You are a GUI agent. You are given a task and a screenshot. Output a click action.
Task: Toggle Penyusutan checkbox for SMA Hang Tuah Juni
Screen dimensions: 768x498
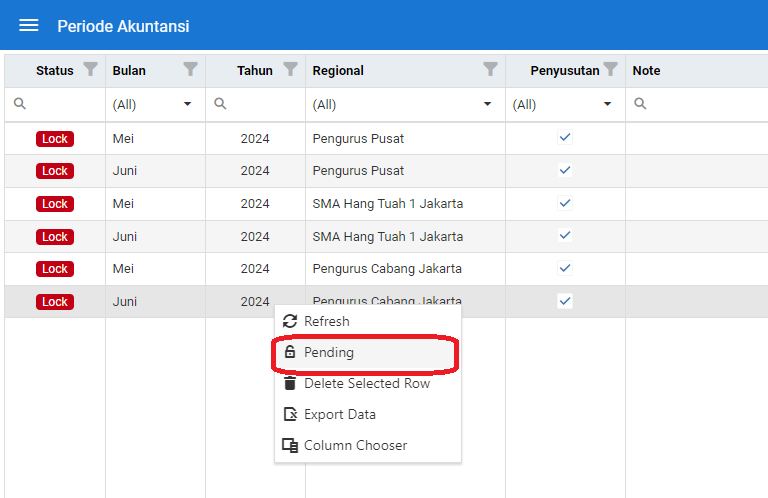(565, 236)
